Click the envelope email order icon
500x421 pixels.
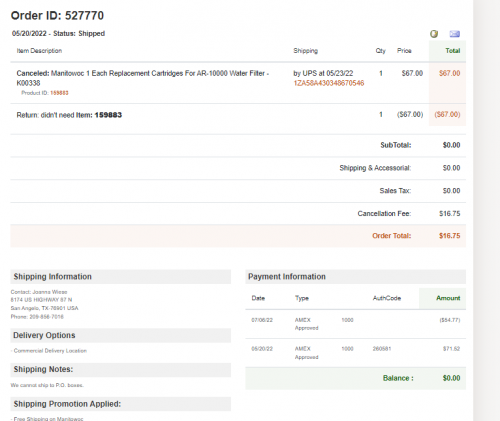(x=454, y=34)
